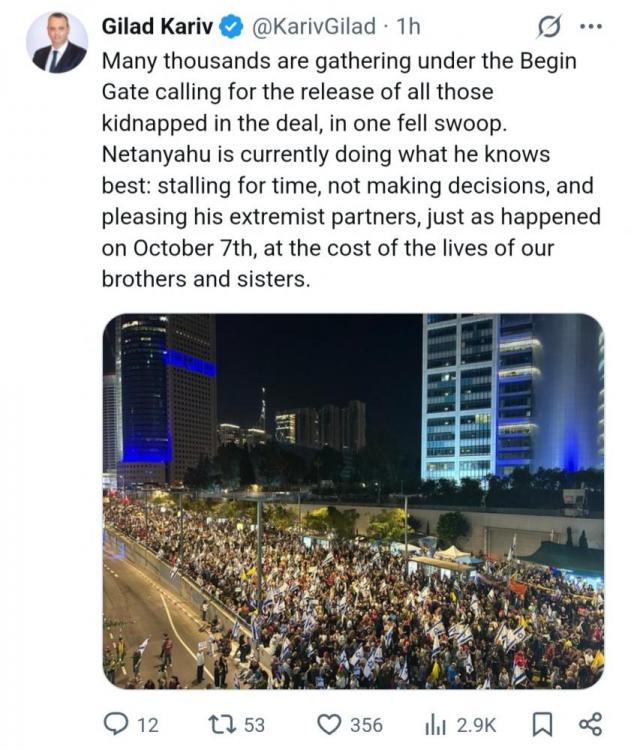Viewport: 631px width, 750px height.
Task: Click the Grok slashed-circle icon
Action: coord(548,27)
